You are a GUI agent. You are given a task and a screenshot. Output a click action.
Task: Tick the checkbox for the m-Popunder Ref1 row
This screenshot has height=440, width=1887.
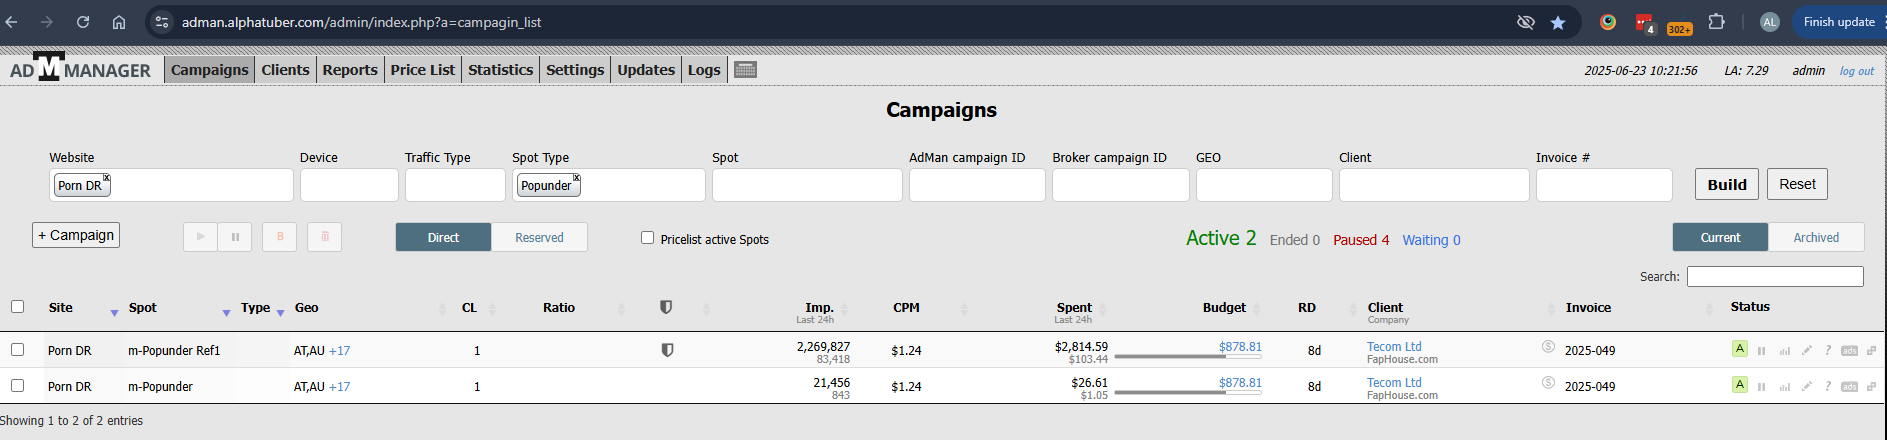(x=17, y=350)
